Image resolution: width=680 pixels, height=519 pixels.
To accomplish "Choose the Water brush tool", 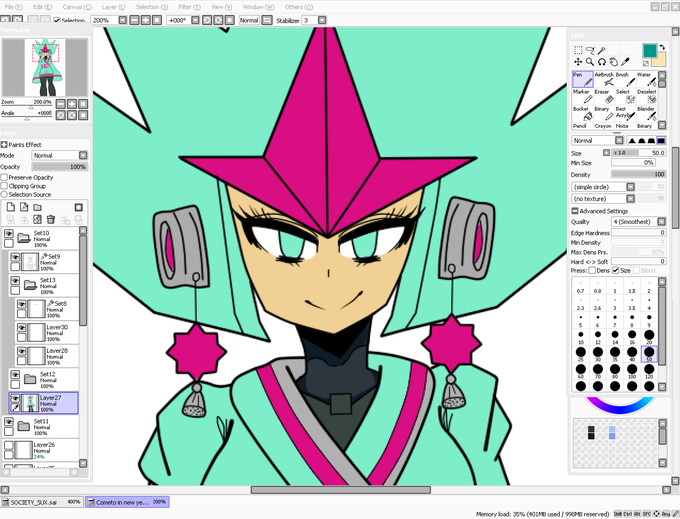I will tap(647, 79).
